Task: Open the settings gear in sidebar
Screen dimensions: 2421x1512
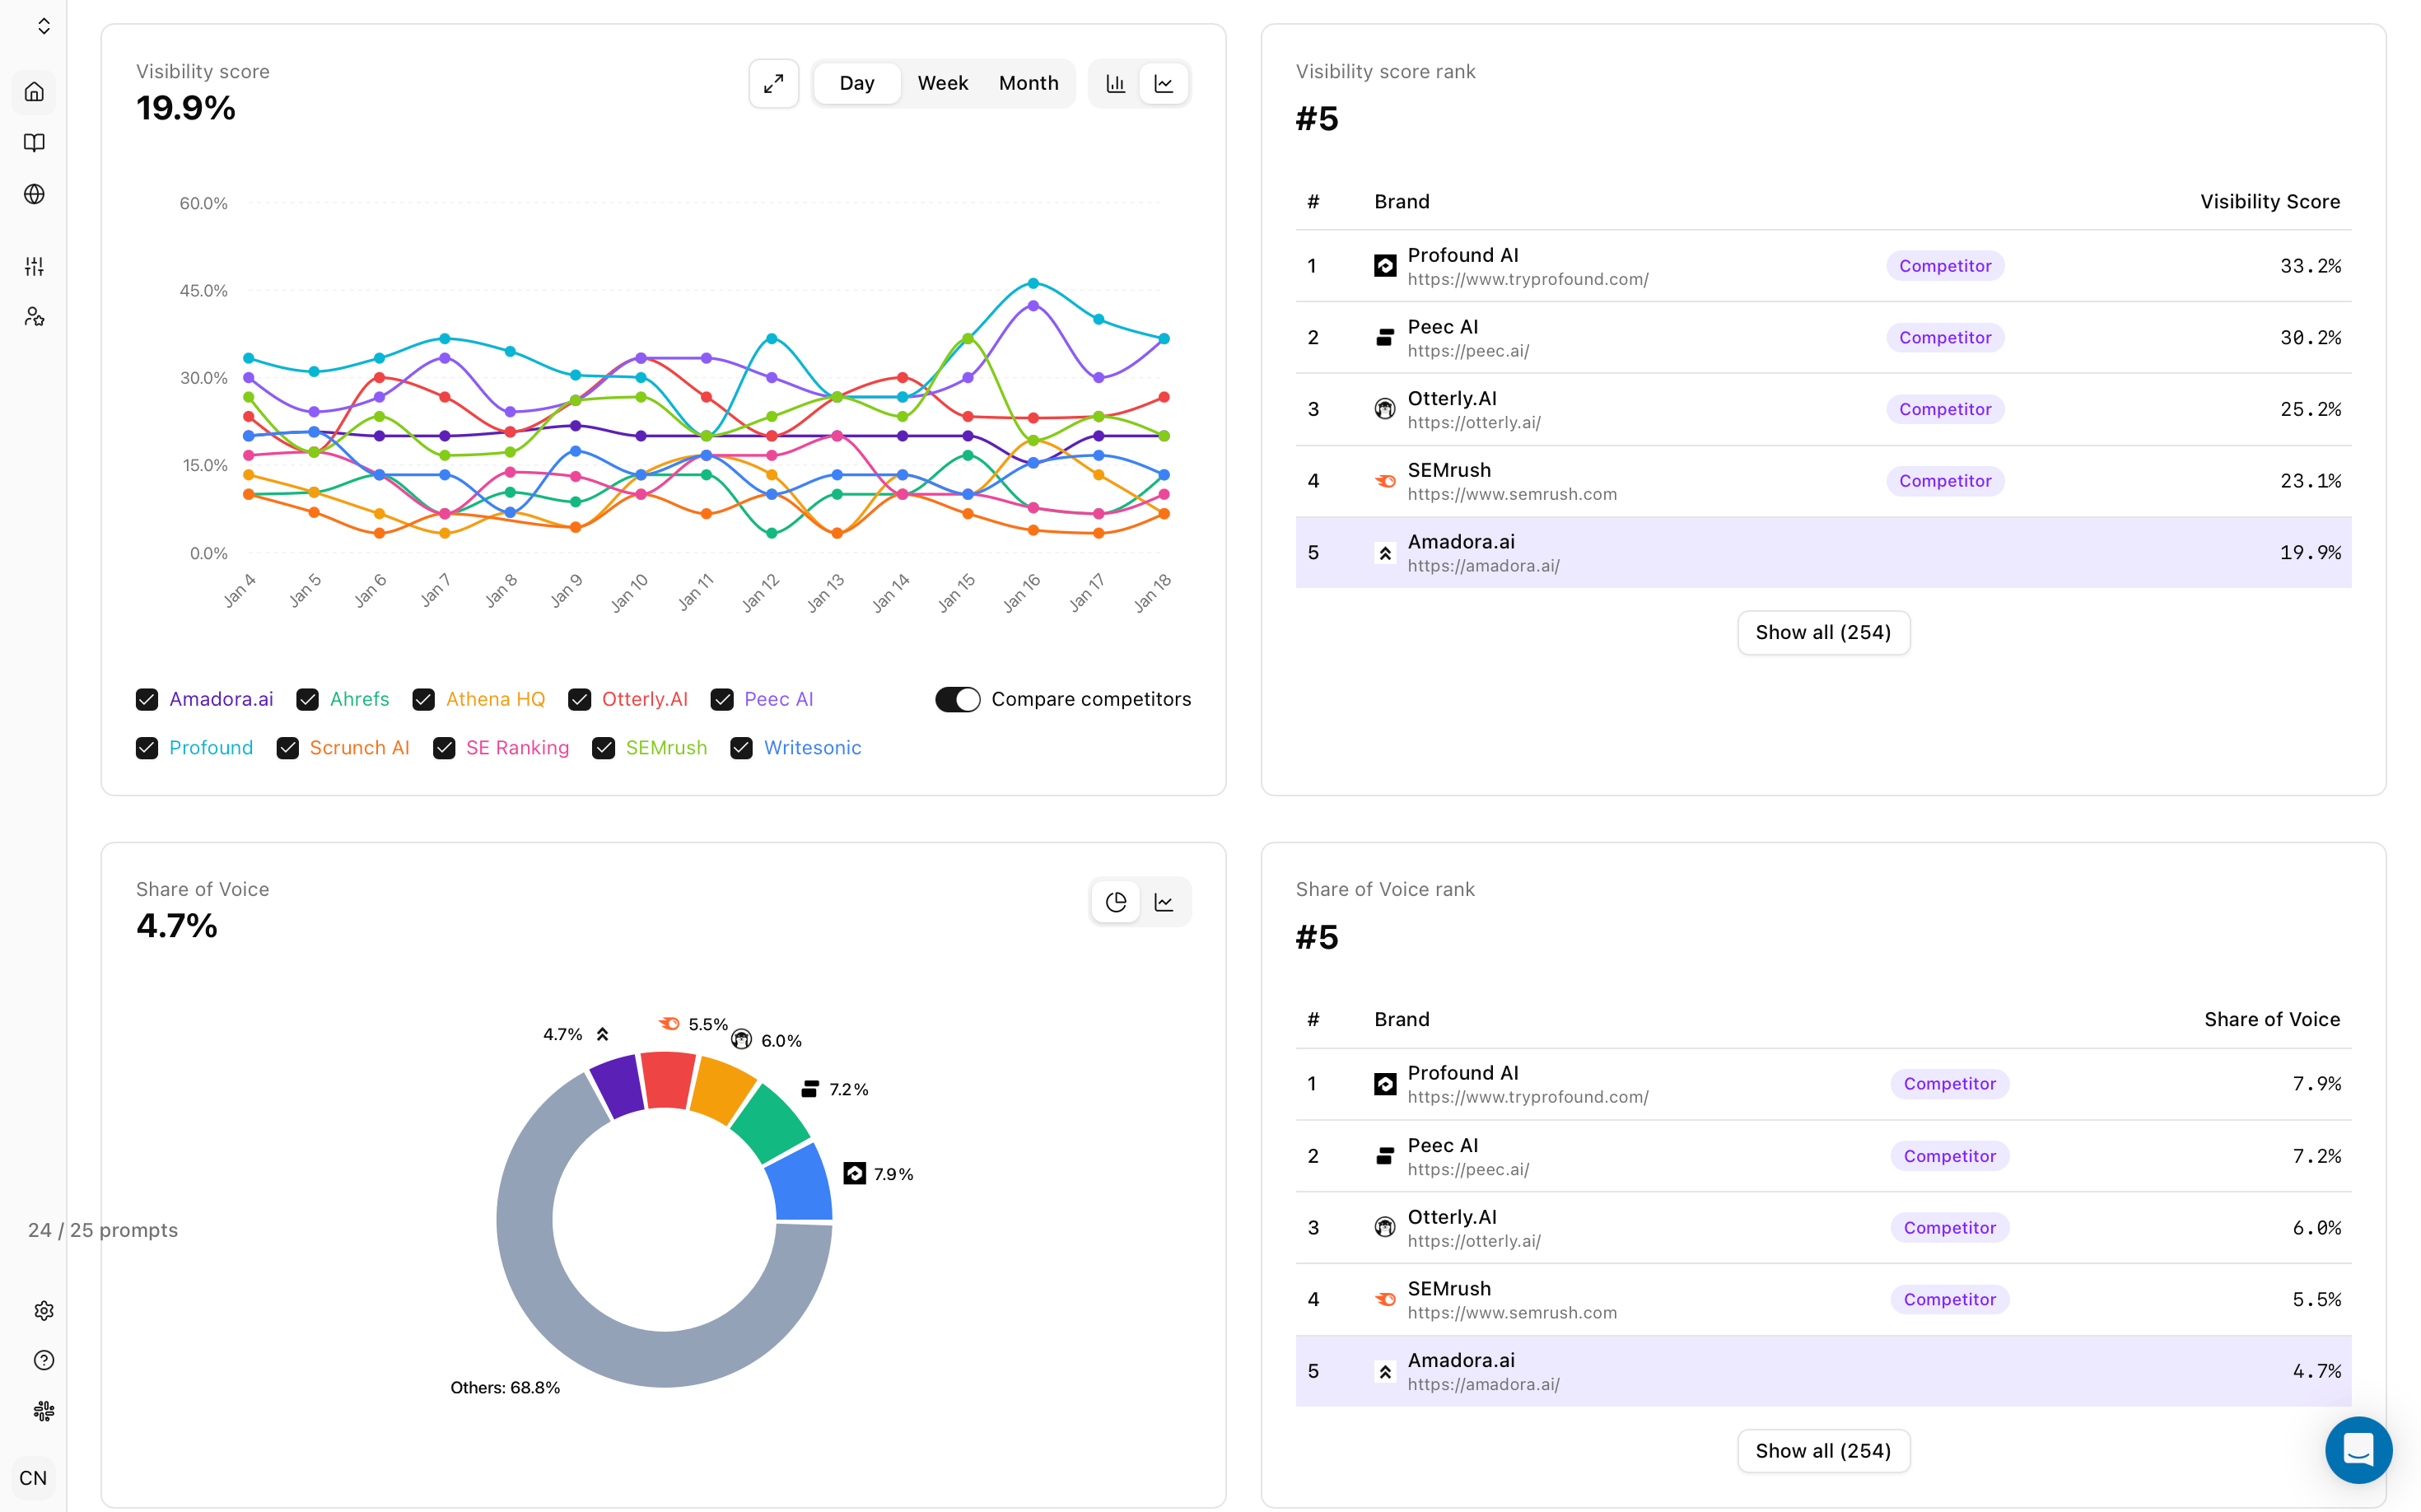Action: [x=44, y=1310]
